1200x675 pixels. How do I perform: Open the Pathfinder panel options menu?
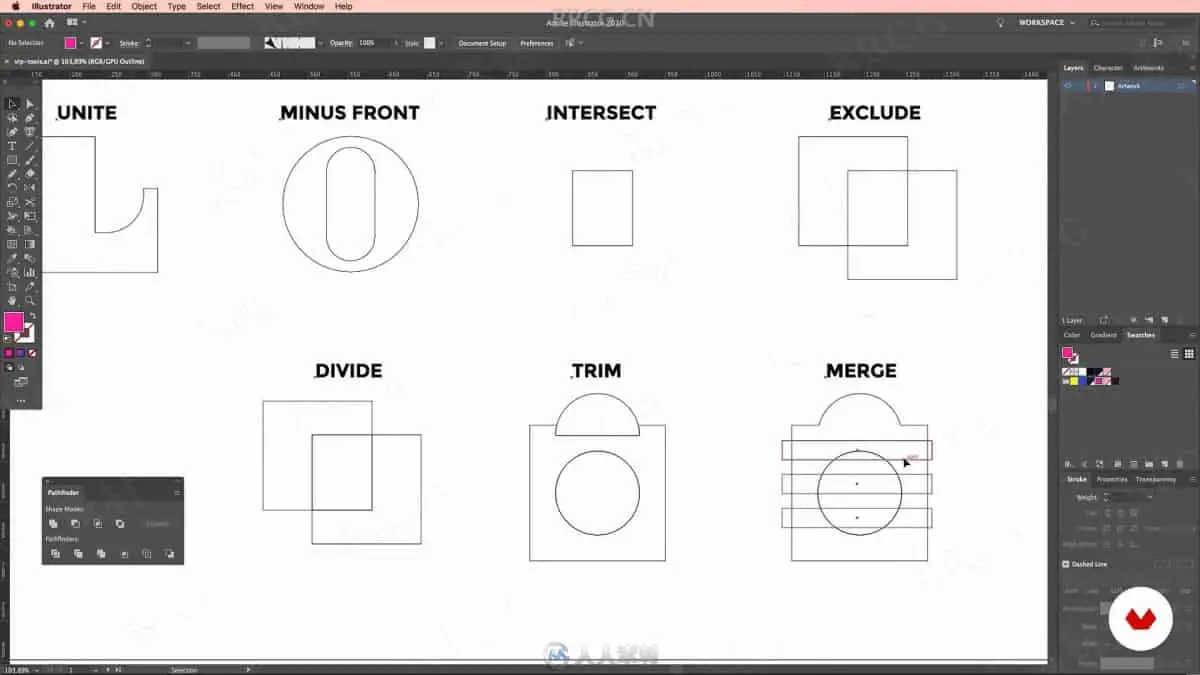pos(177,492)
